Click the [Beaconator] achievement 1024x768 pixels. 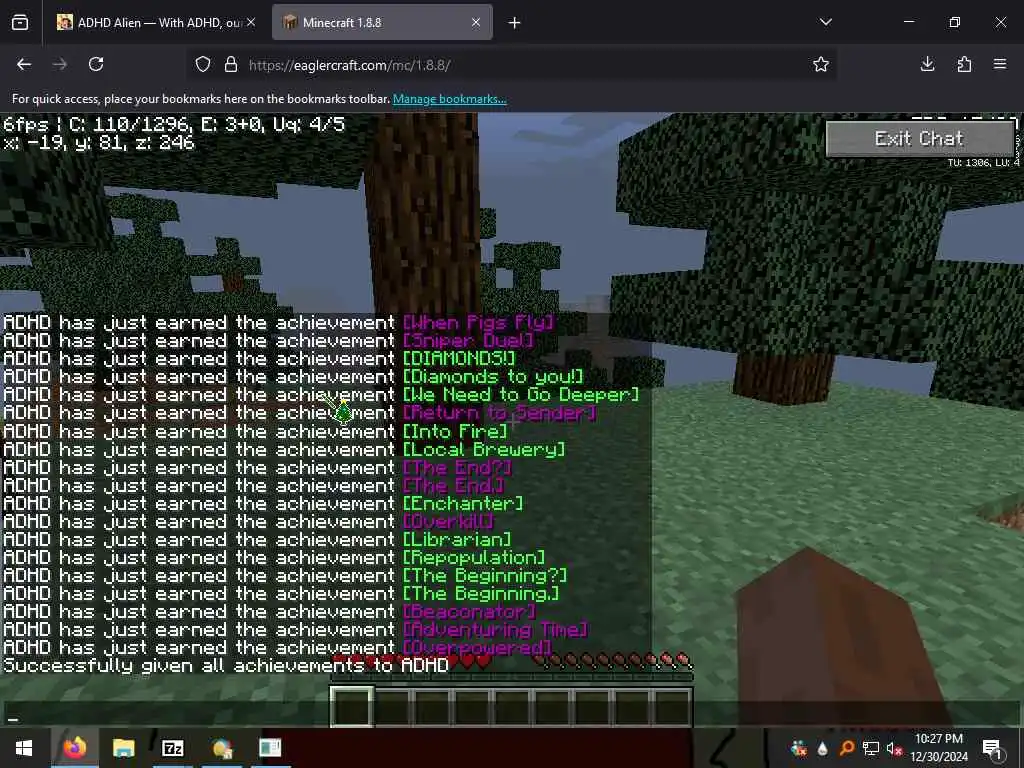[x=470, y=612]
